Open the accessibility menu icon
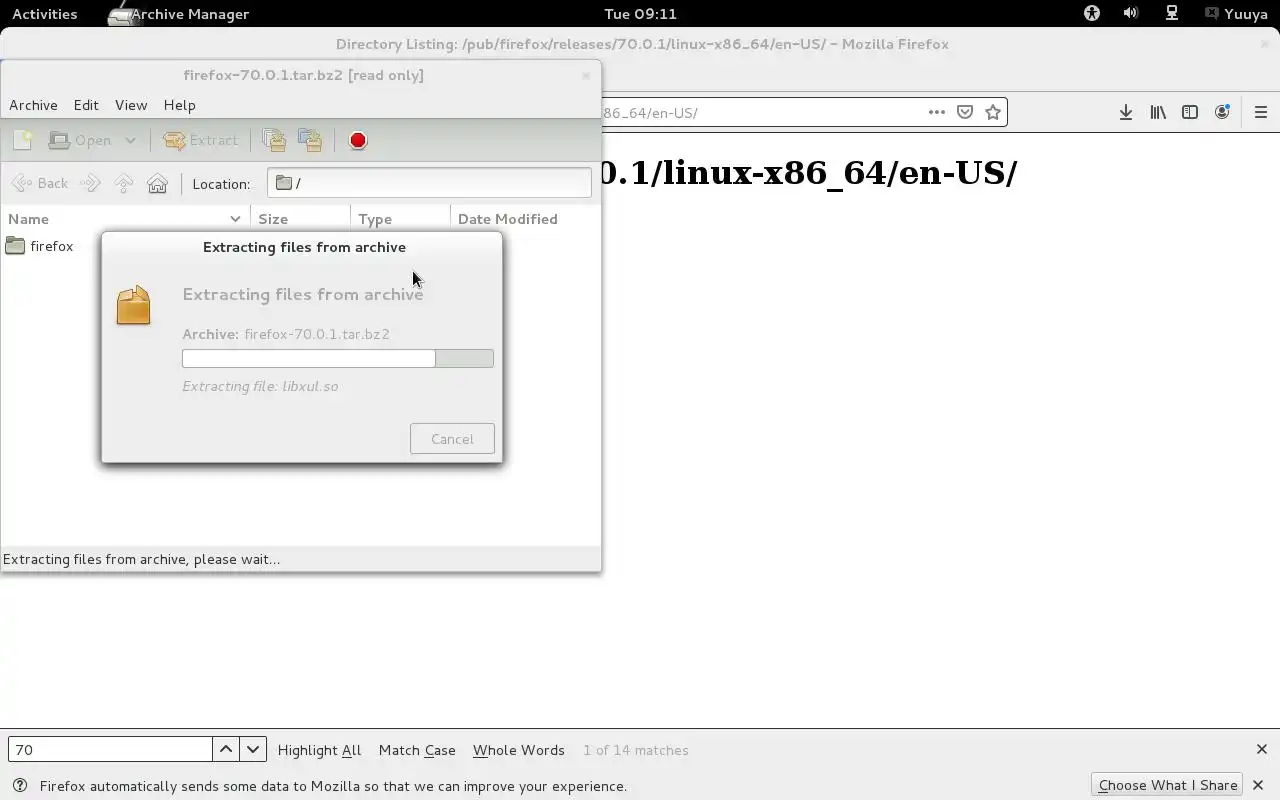The image size is (1280, 800). 1092,14
